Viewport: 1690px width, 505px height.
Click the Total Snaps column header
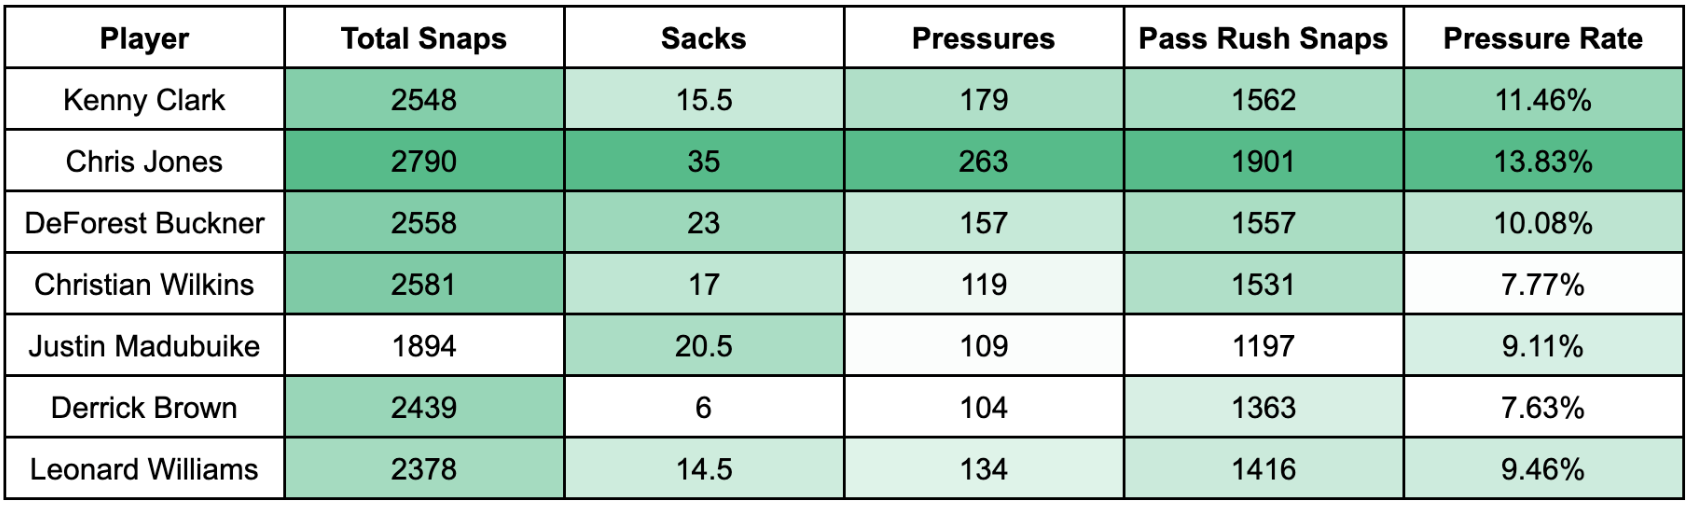point(424,39)
